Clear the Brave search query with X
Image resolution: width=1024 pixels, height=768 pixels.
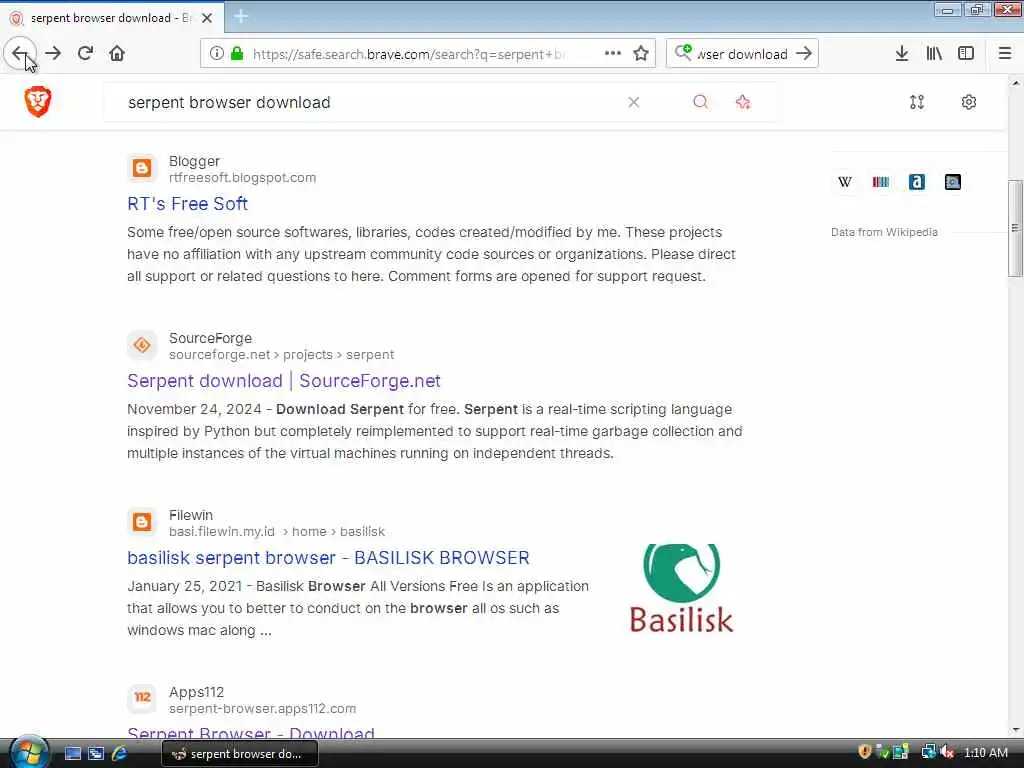[633, 102]
